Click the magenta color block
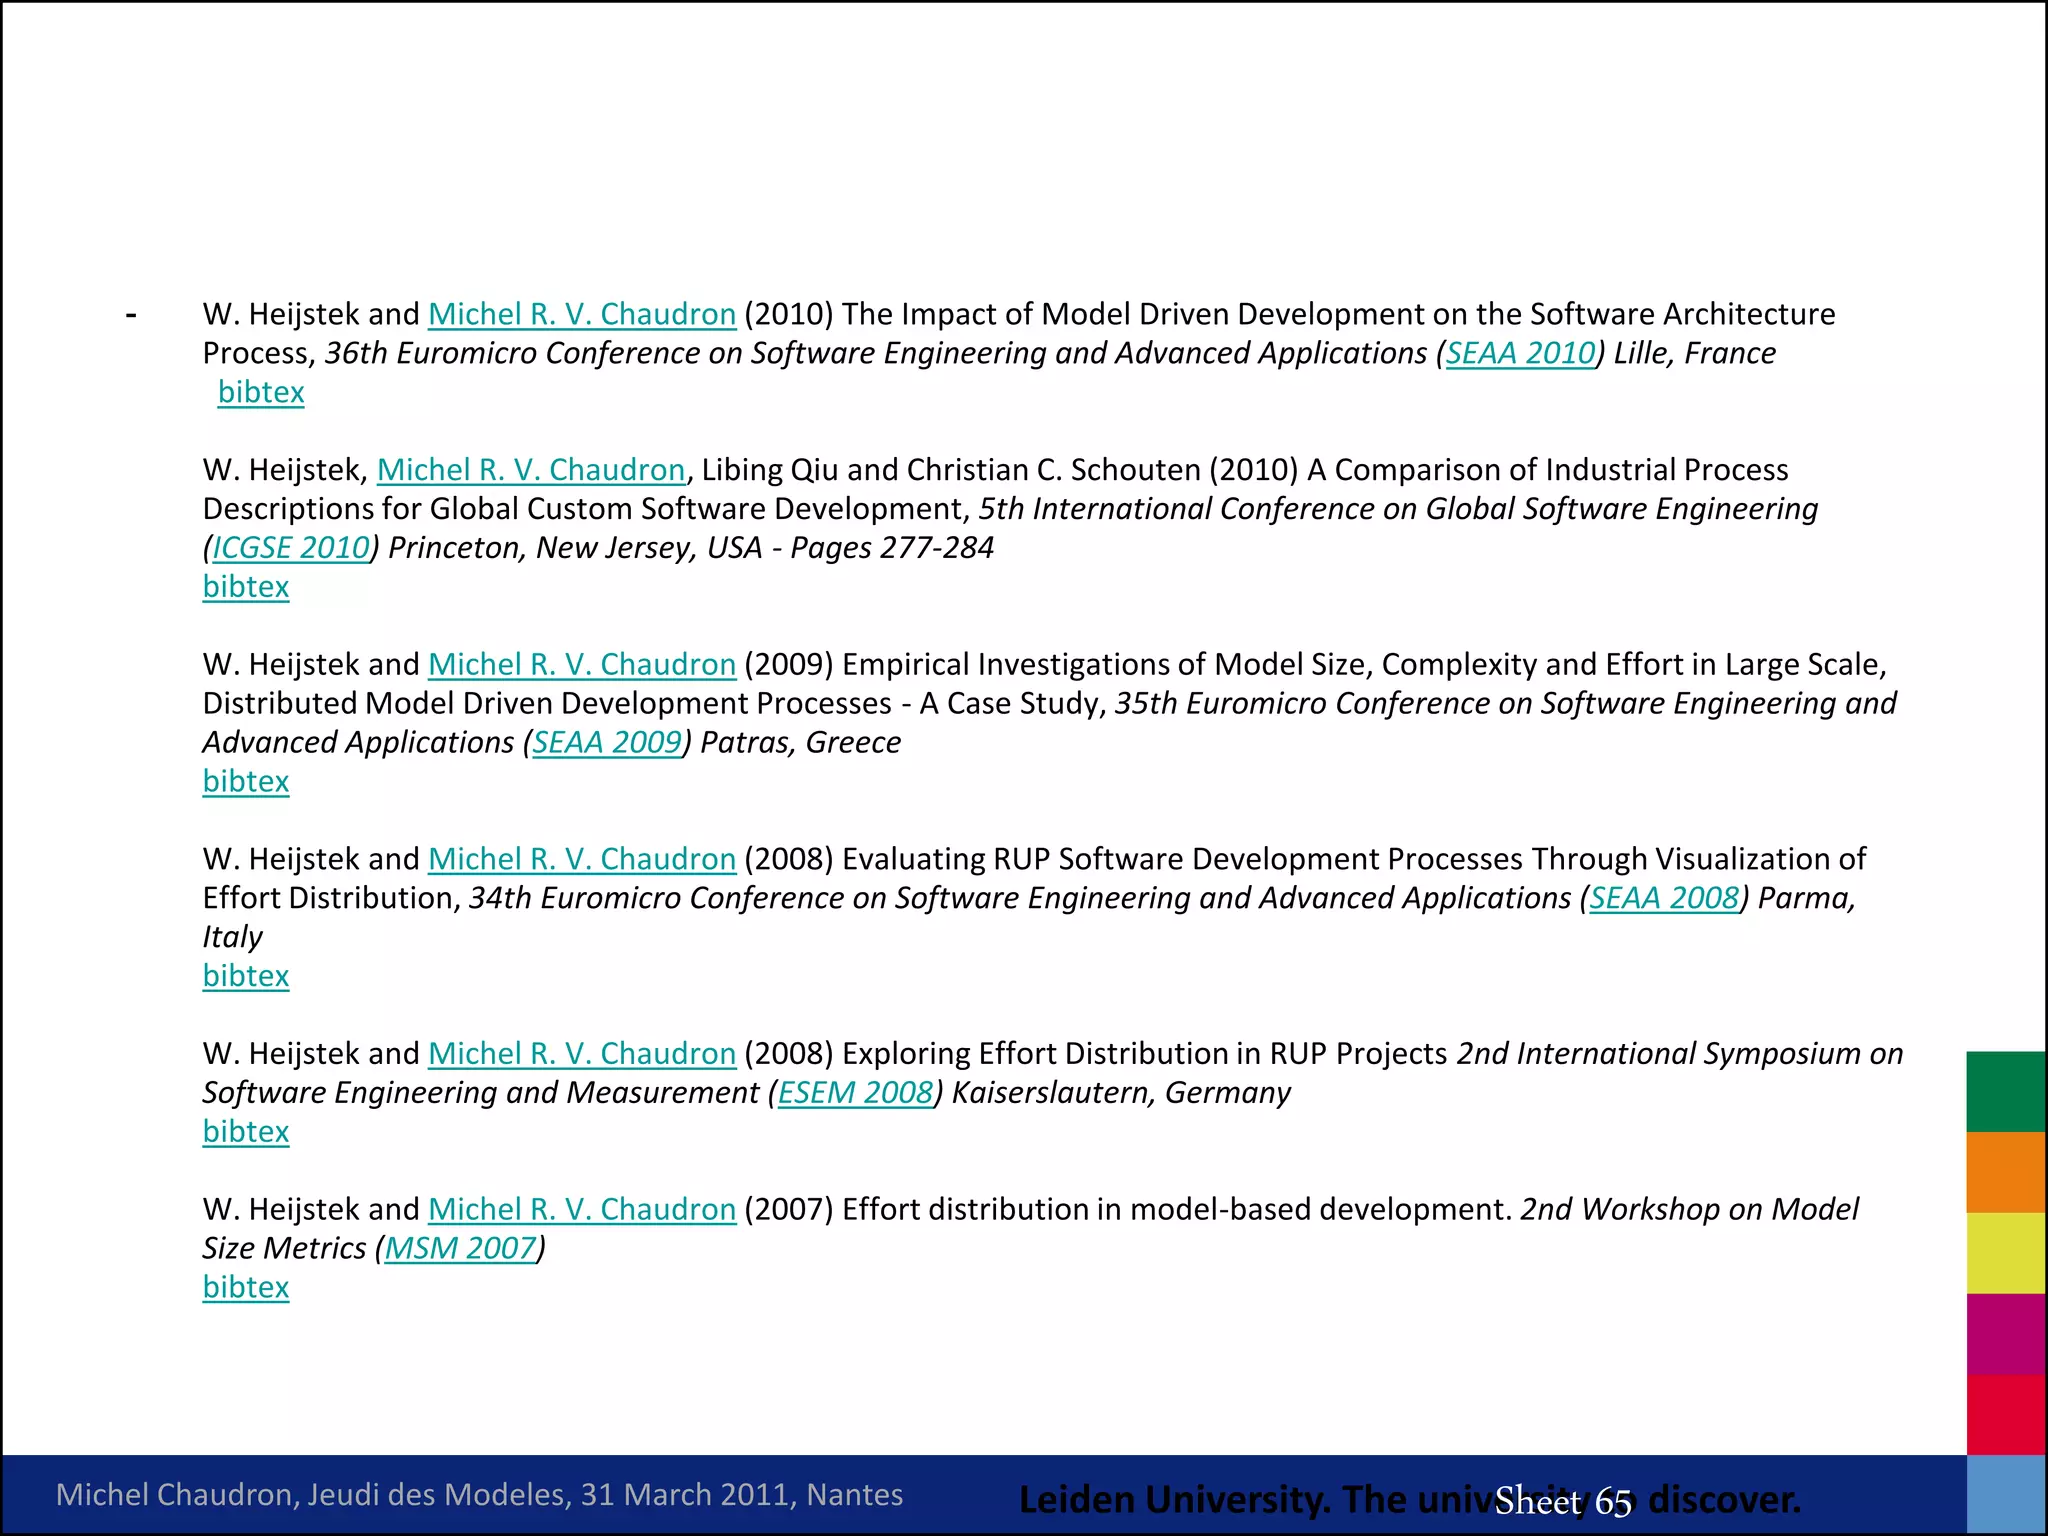This screenshot has width=2048, height=1536. 2005,1333
